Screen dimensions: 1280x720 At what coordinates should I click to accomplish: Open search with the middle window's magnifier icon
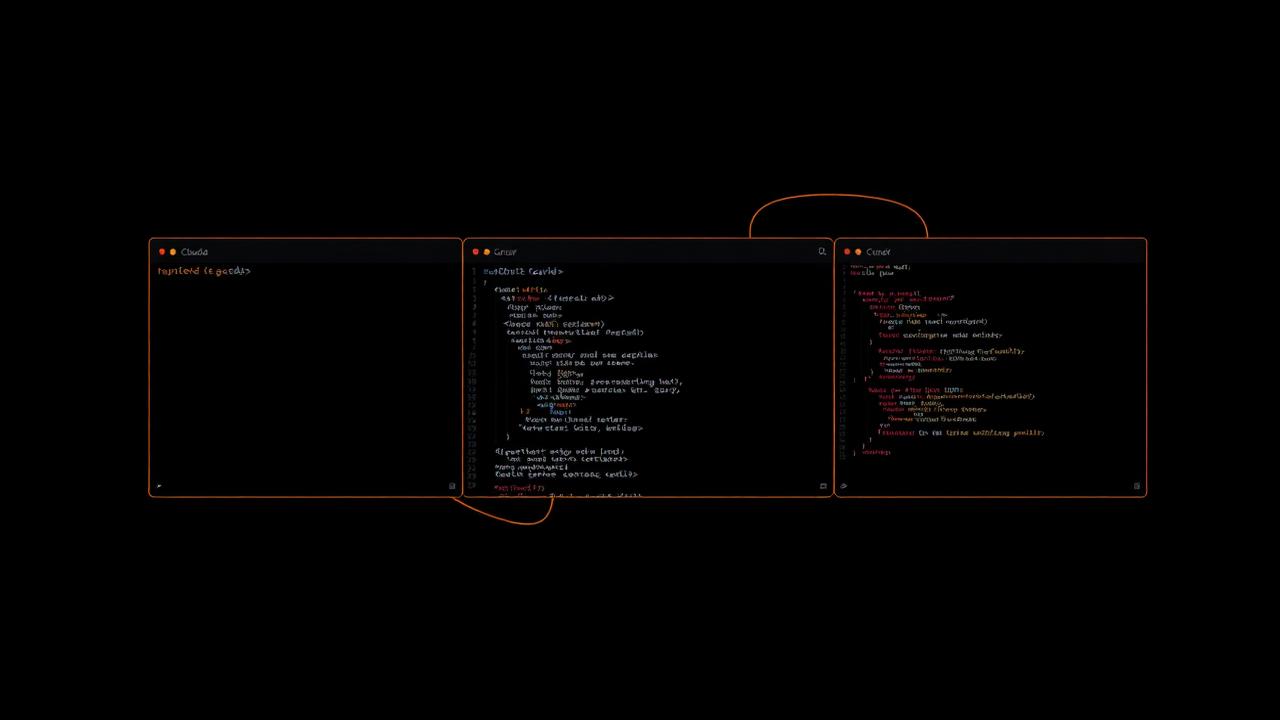pos(822,252)
